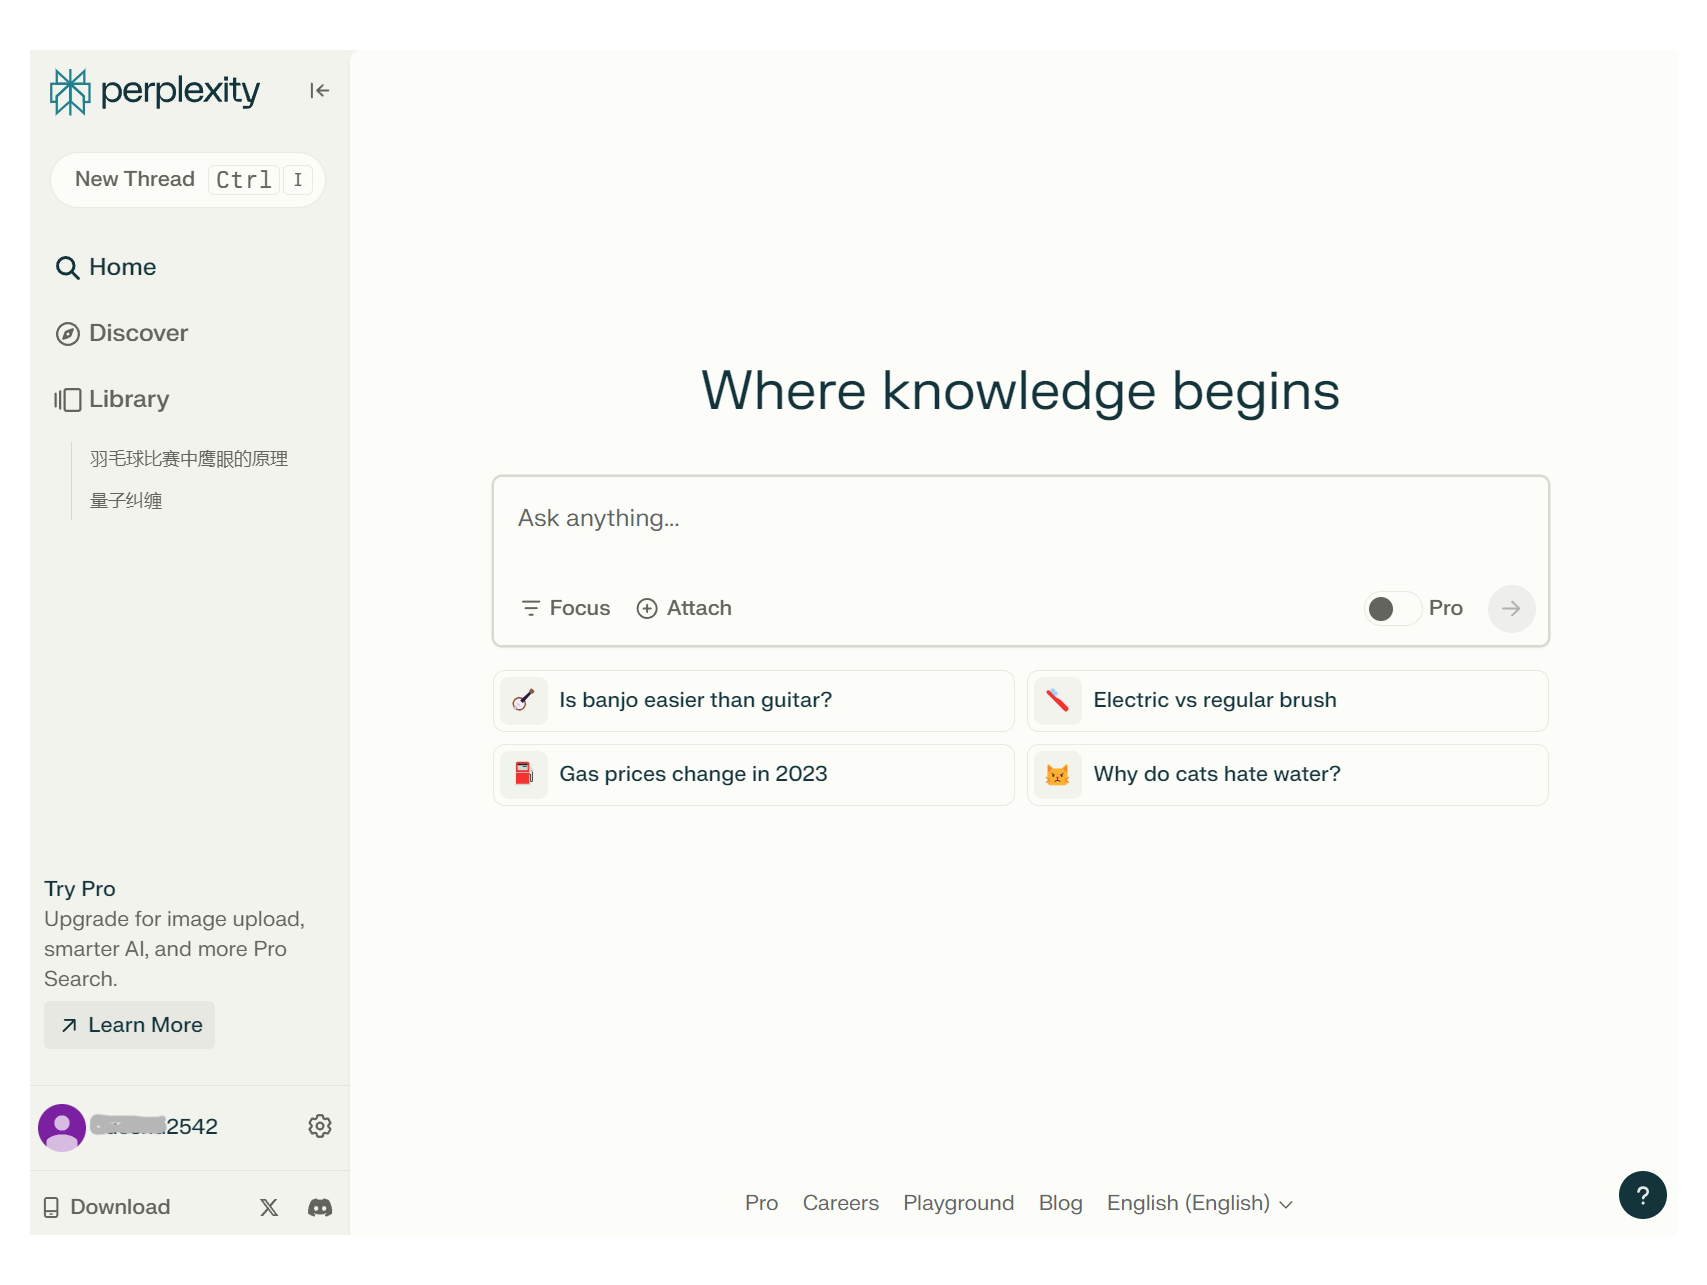This screenshot has width=1707, height=1285.
Task: Select suggestion Electric vs regular brush
Action: coord(1288,701)
